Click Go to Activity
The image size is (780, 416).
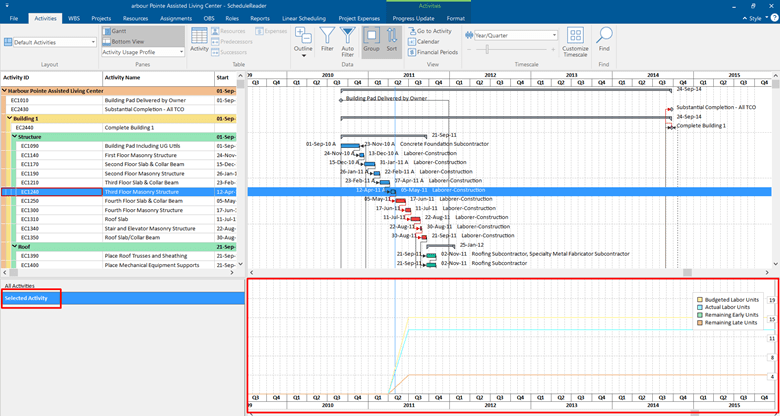tap(430, 31)
